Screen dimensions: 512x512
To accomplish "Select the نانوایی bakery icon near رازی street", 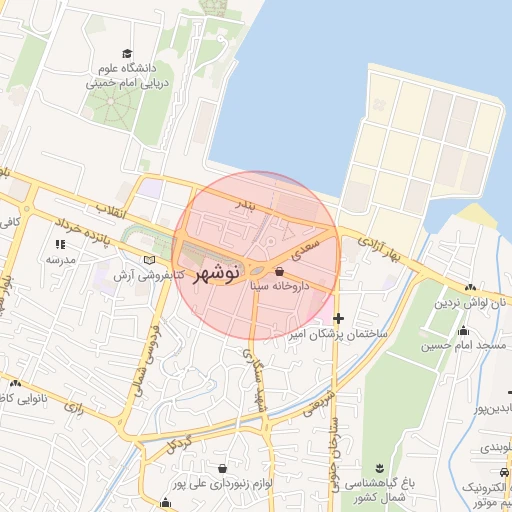I will point(15,384).
